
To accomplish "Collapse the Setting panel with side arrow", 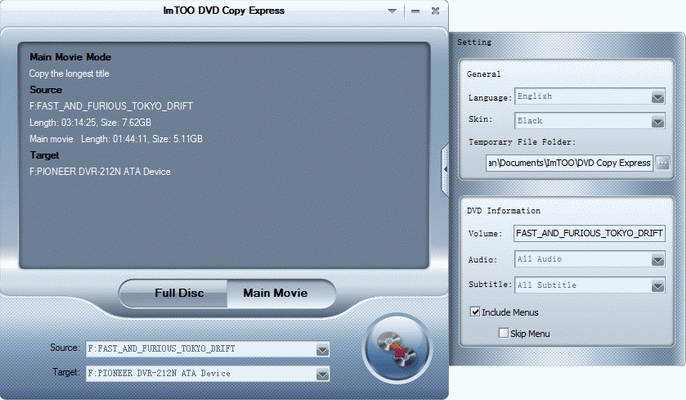I will (x=445, y=169).
